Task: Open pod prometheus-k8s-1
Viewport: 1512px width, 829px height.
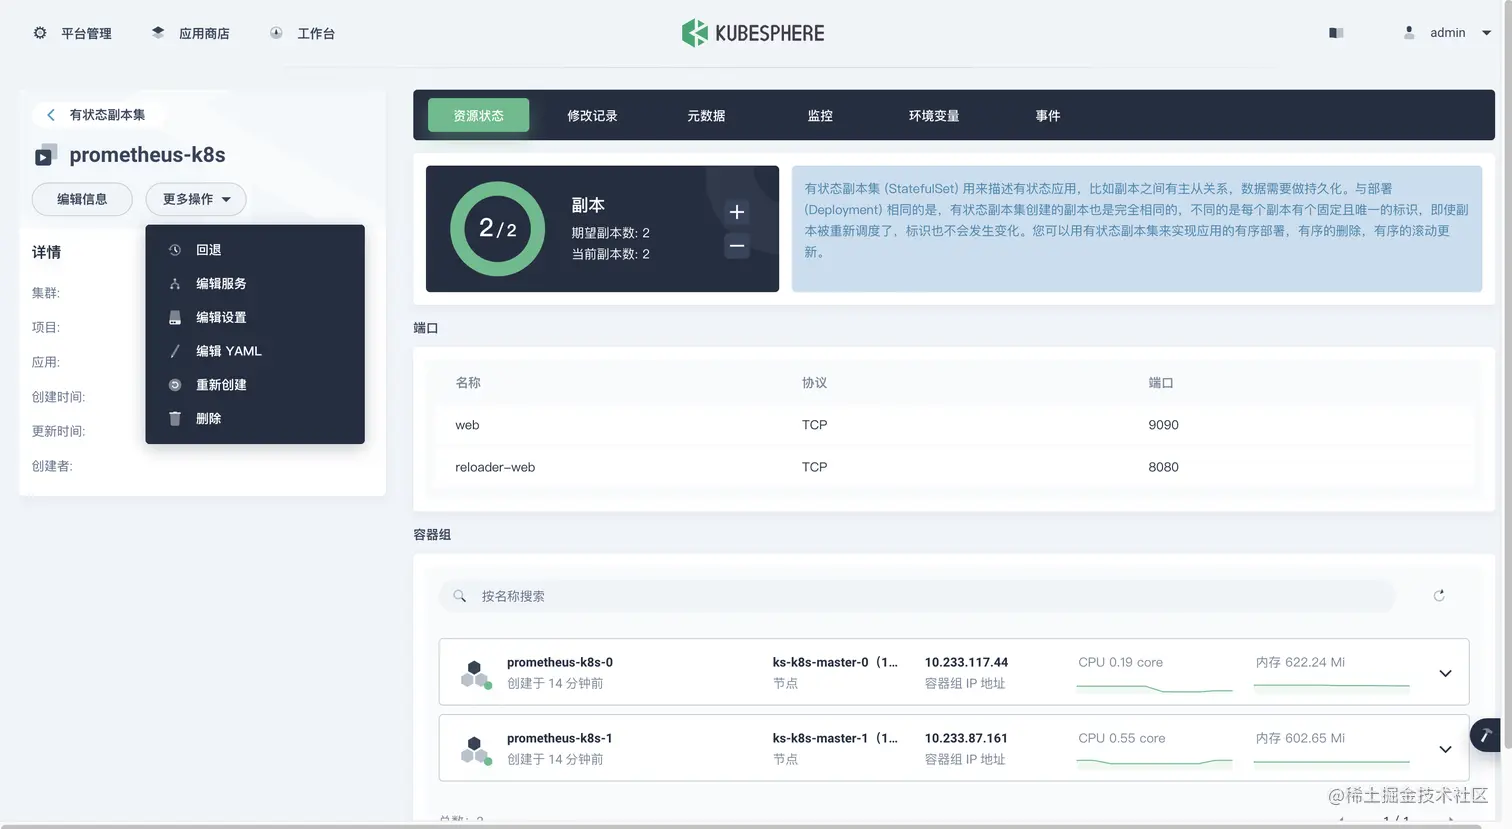Action: (x=560, y=738)
